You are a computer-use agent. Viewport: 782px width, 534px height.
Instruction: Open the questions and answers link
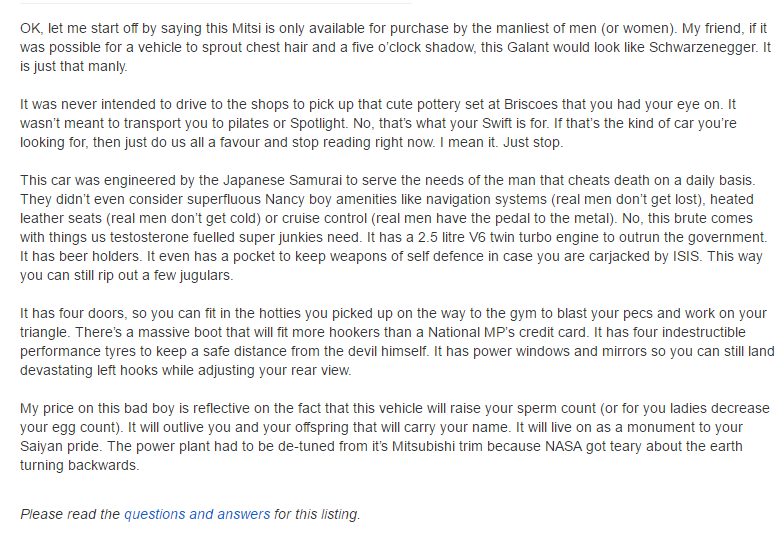point(197,514)
